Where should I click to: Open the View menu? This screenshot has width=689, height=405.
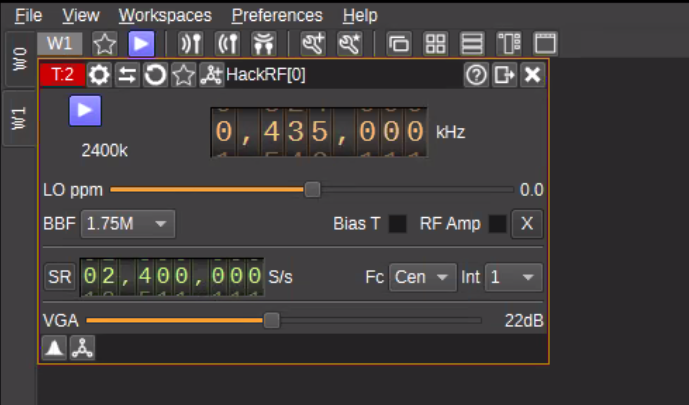81,16
